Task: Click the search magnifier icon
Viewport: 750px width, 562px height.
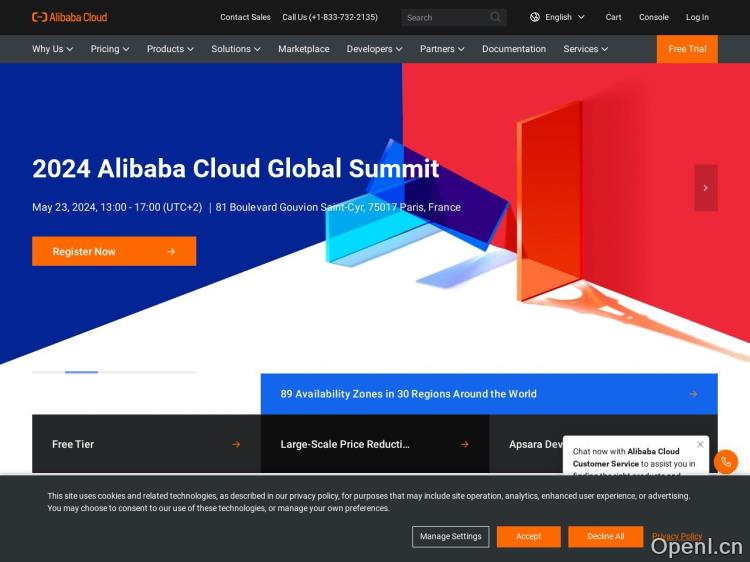Action: [x=495, y=17]
